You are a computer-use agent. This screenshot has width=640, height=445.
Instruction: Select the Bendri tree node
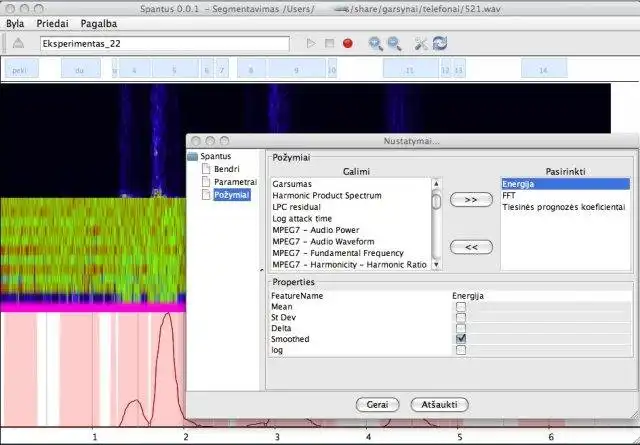226,169
